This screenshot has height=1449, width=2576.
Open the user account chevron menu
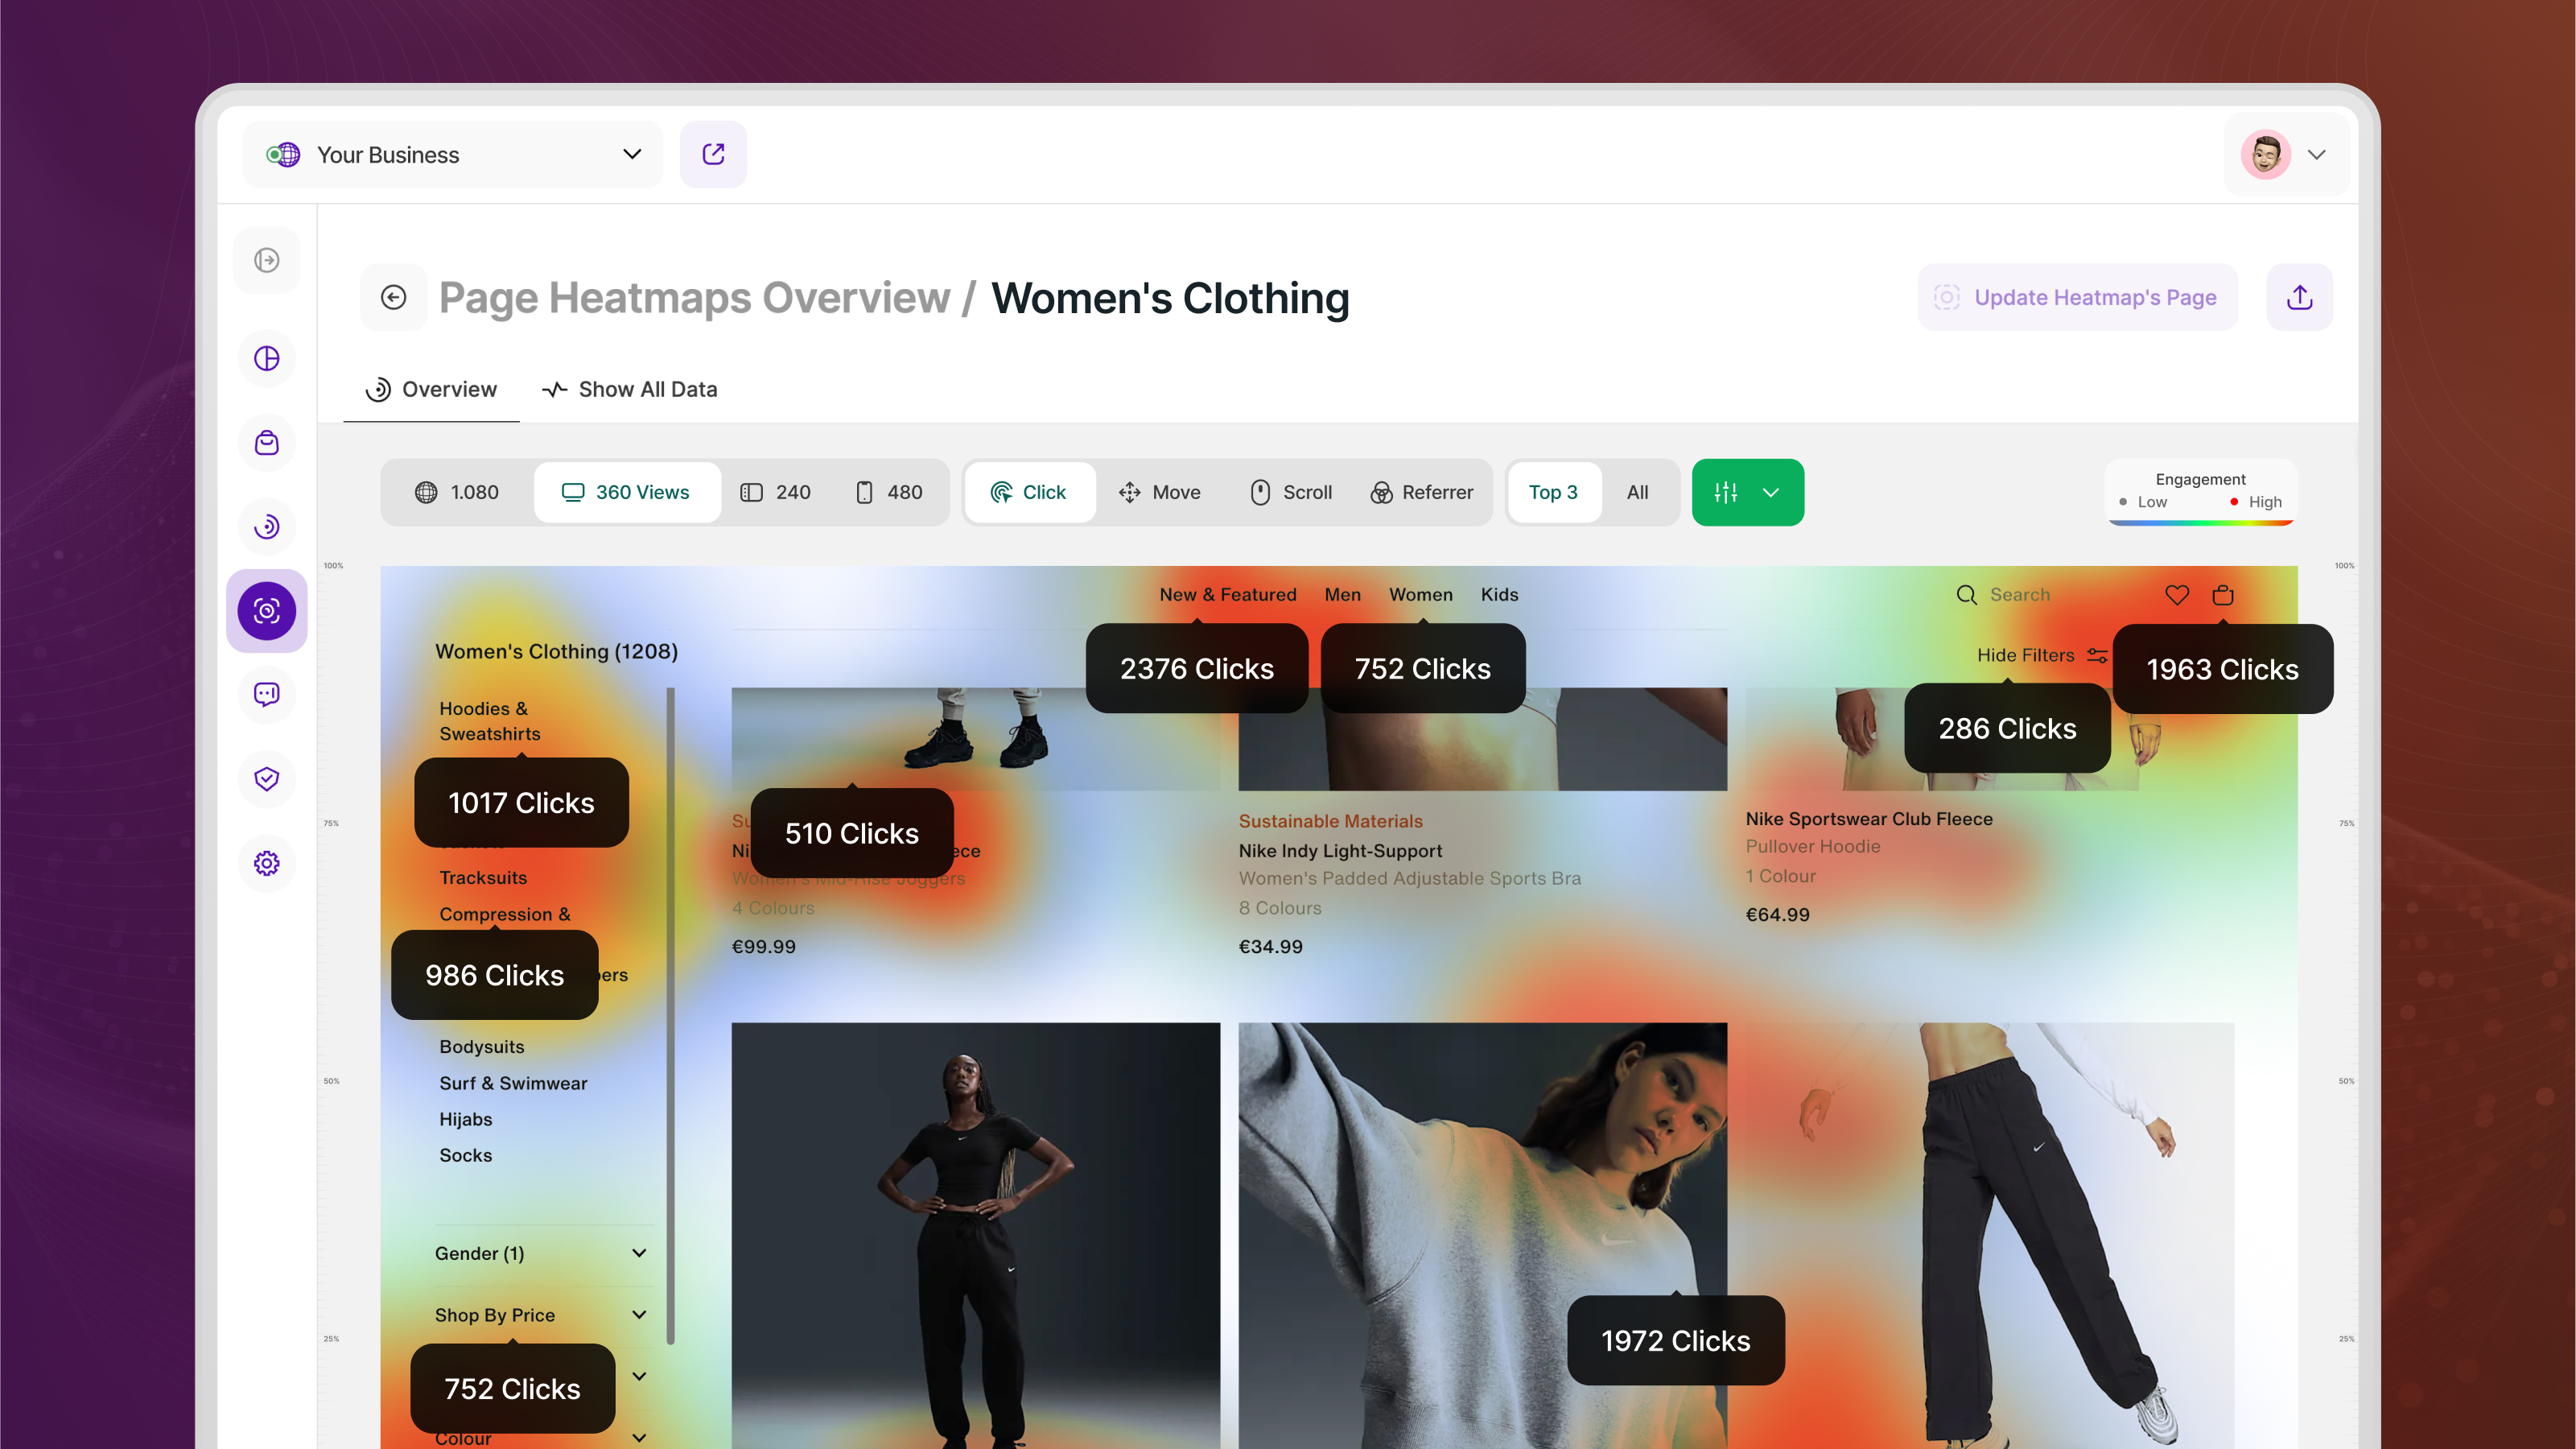tap(2317, 154)
